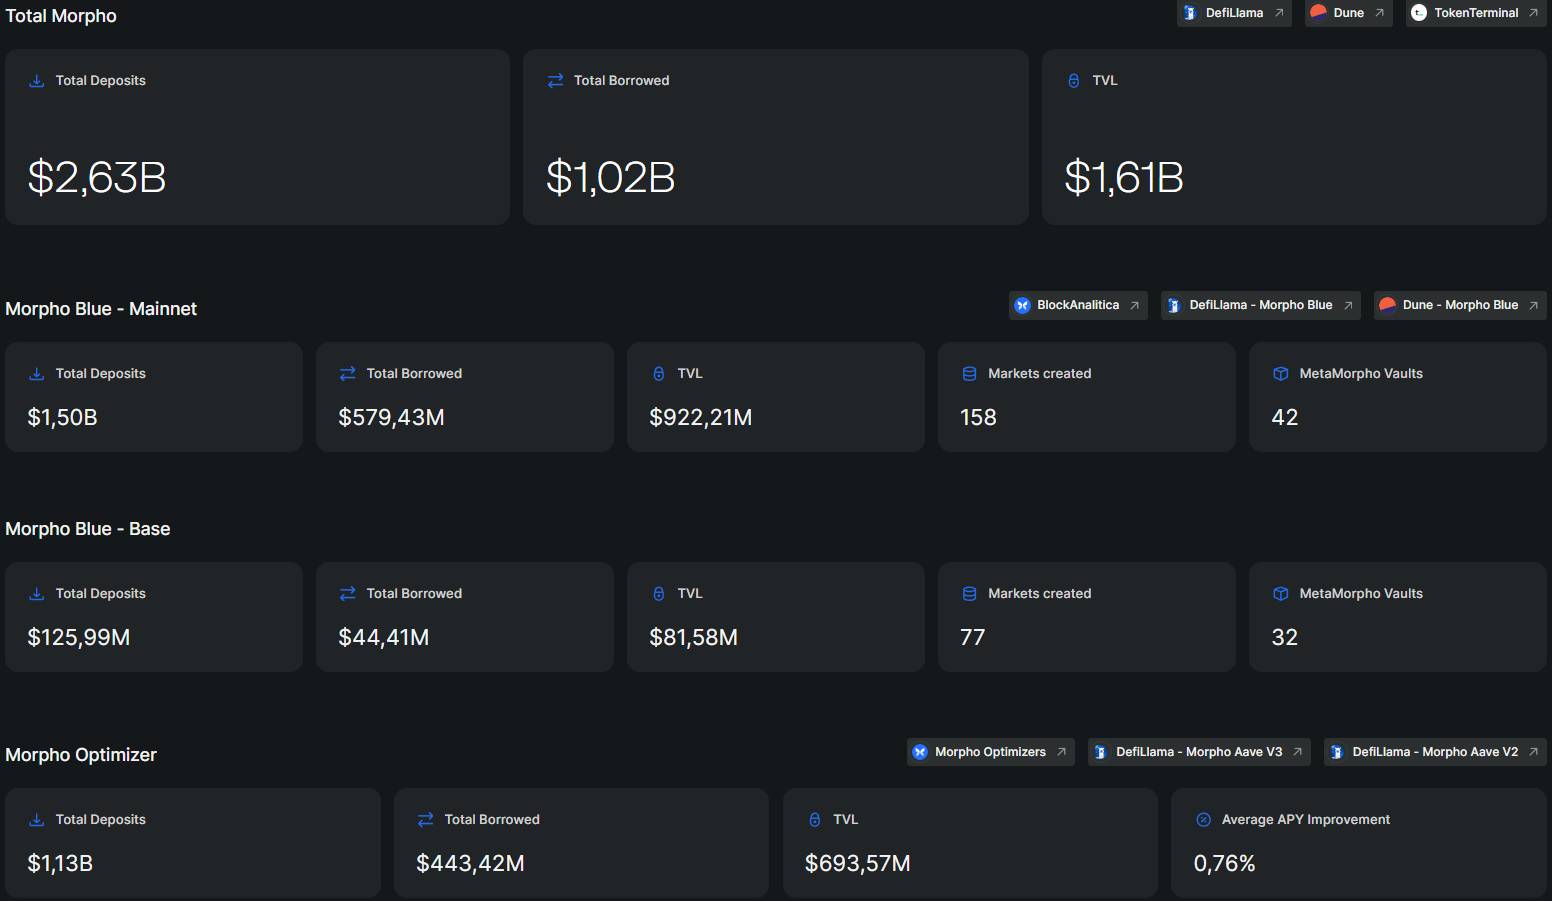
Task: Click the DefiLlama logo icon in Total Morpho
Action: [x=1190, y=13]
